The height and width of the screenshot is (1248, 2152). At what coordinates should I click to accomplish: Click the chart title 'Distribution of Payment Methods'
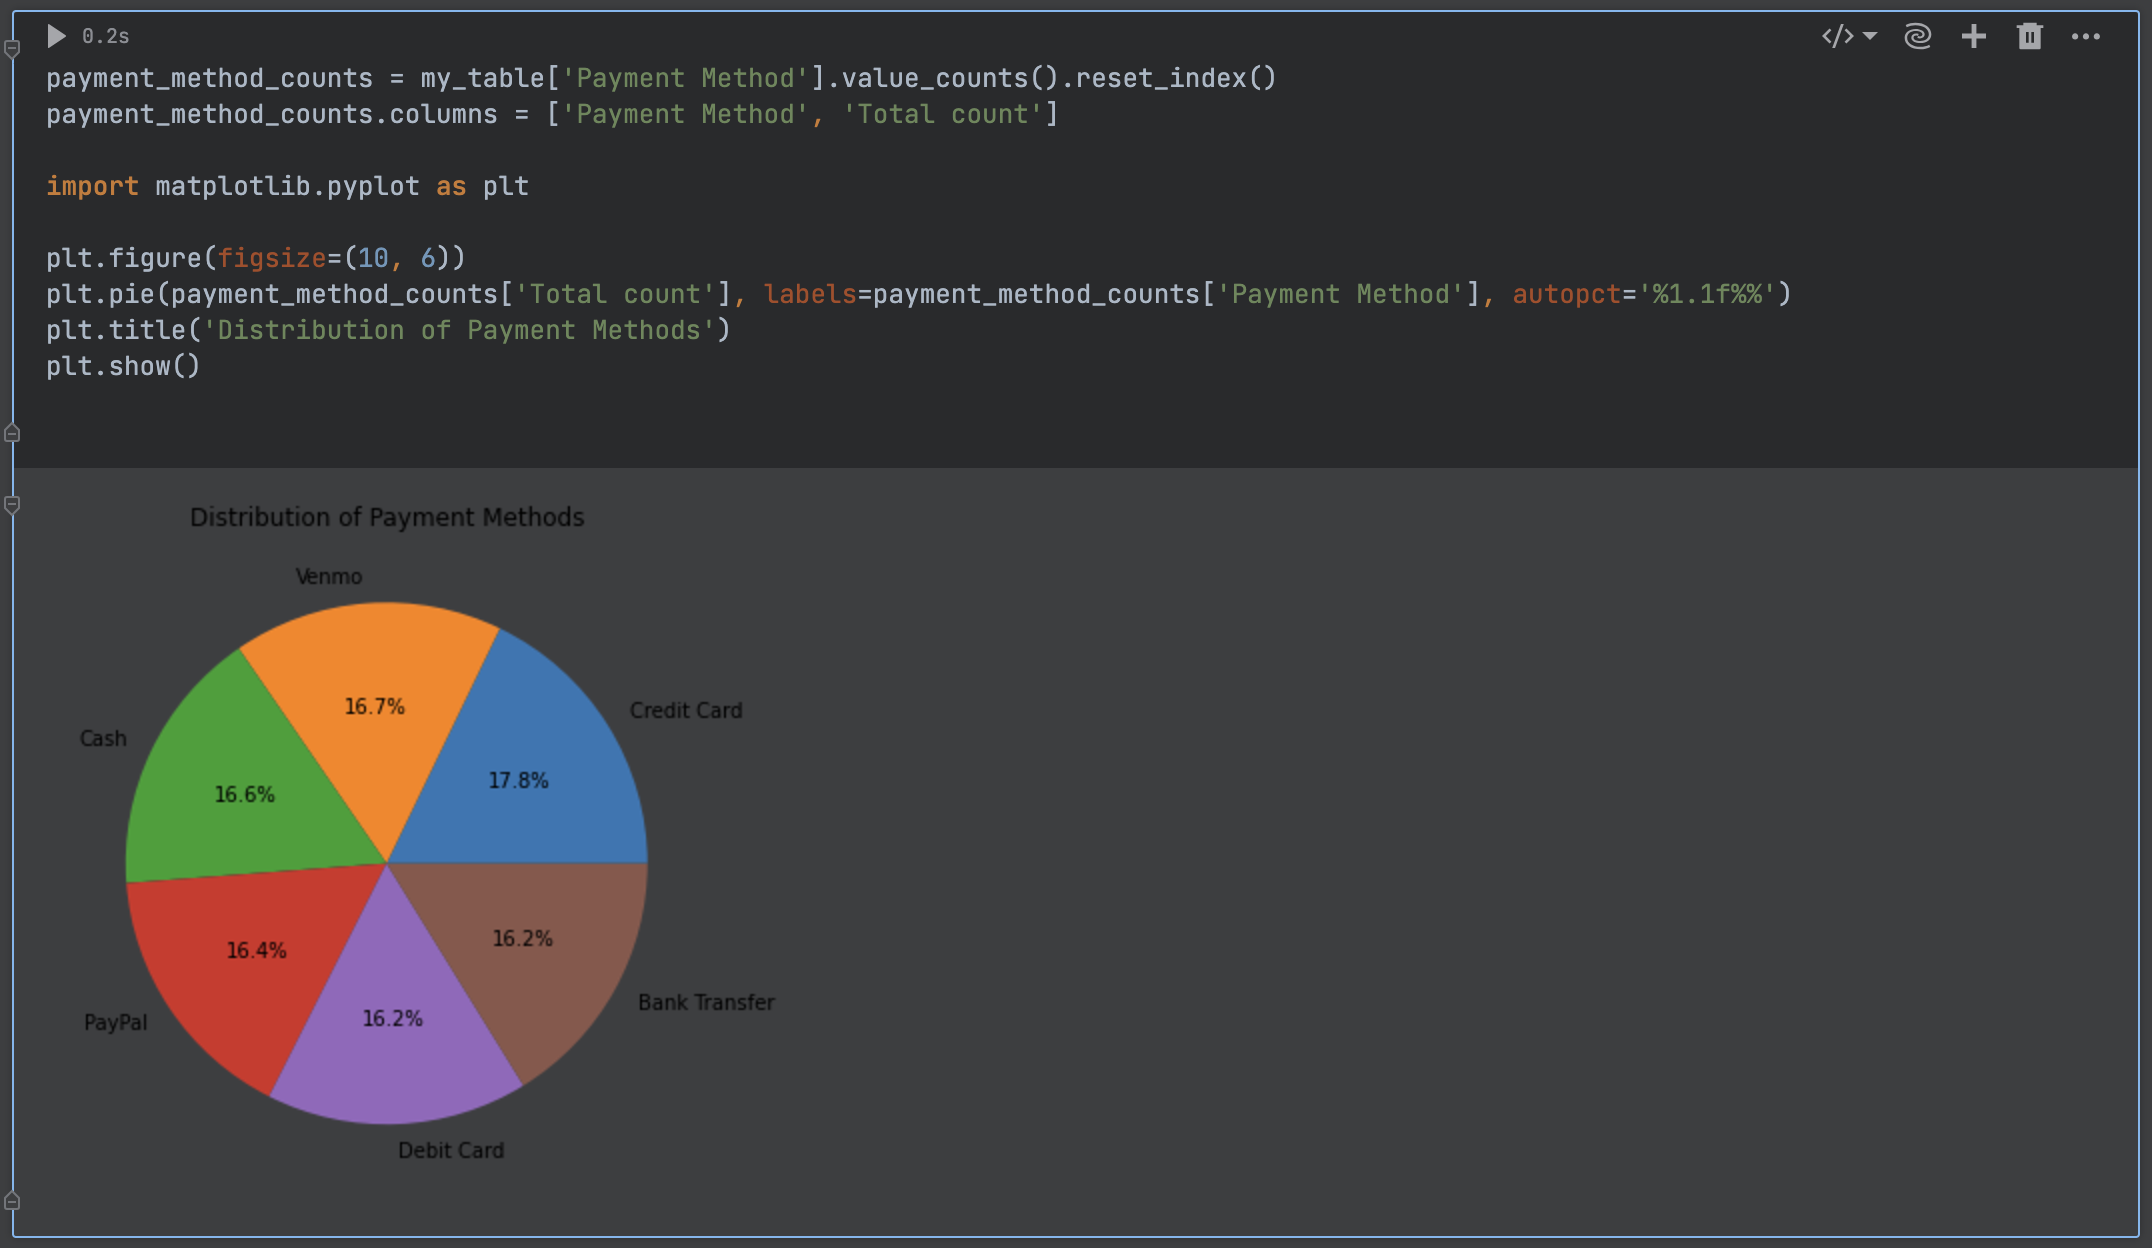point(387,517)
